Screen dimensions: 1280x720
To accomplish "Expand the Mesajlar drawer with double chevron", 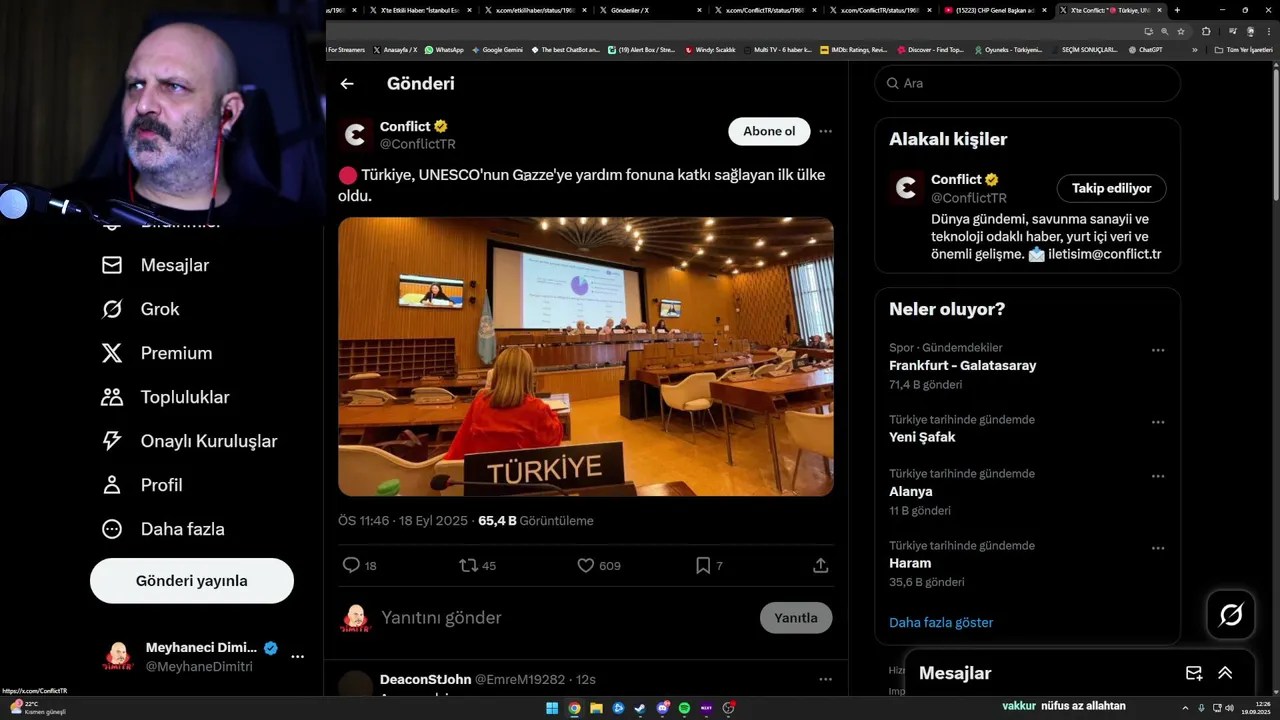I will point(1225,673).
